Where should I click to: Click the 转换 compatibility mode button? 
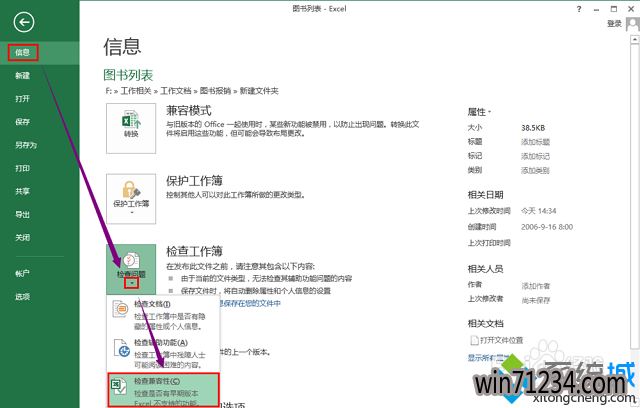(131, 128)
